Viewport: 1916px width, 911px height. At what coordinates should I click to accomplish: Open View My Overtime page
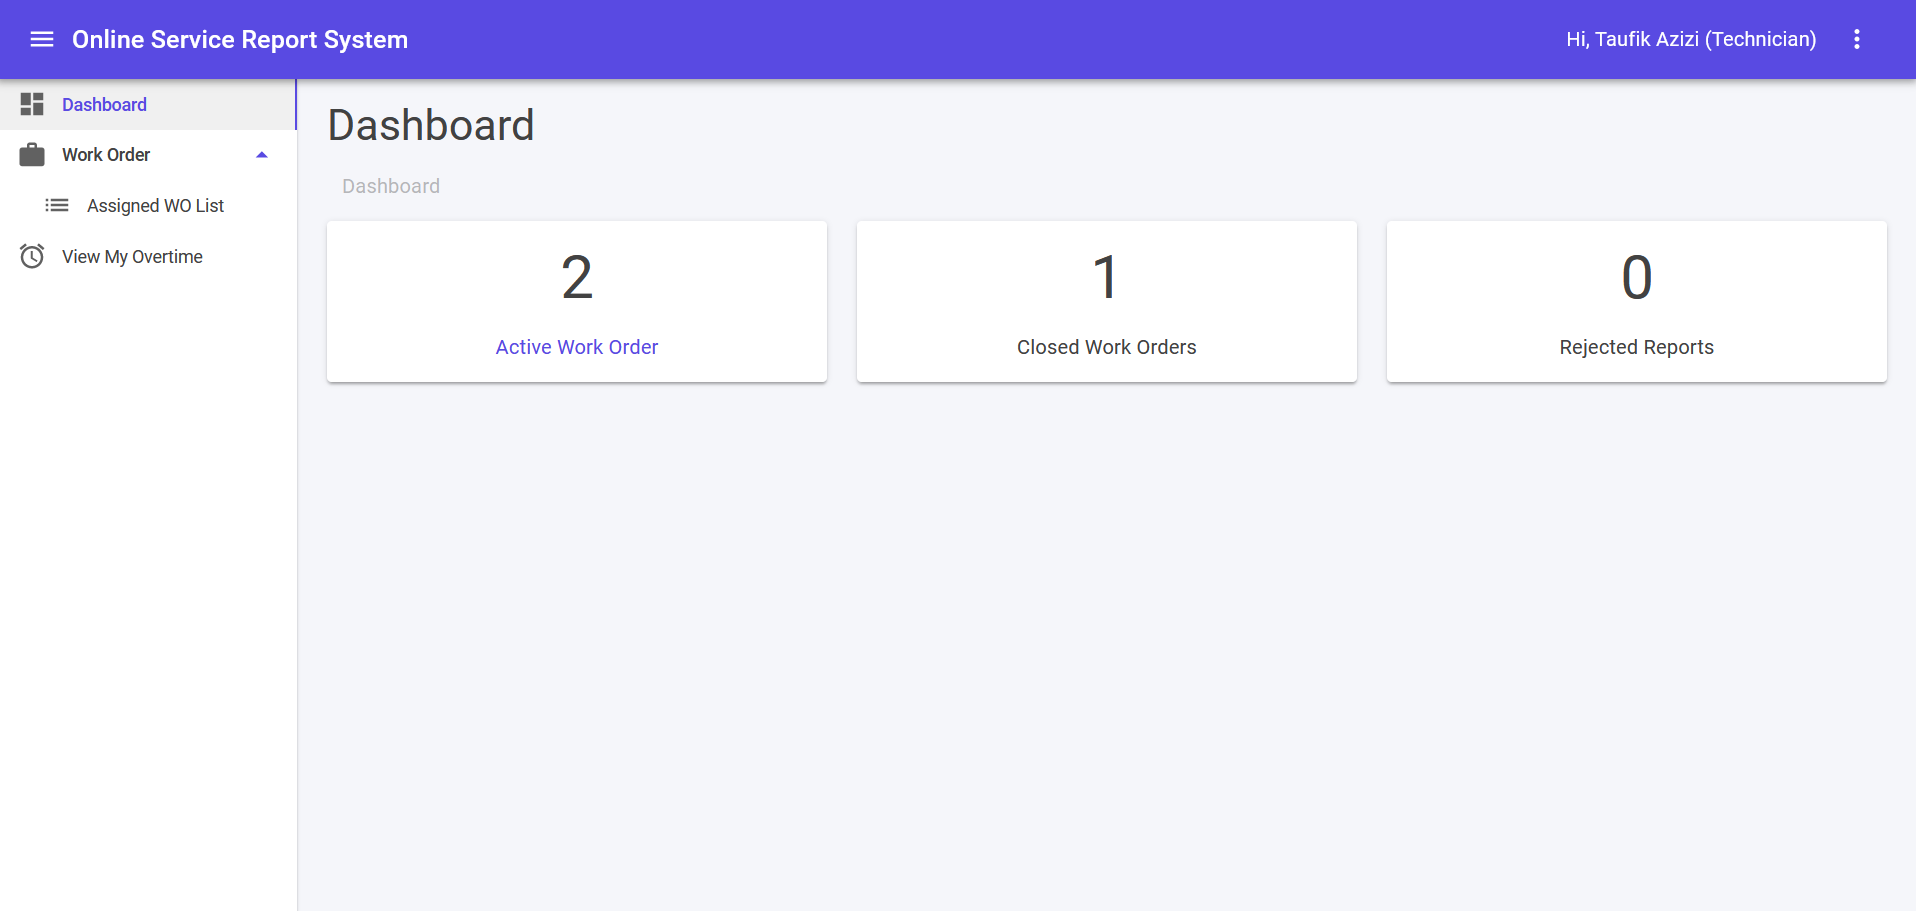pos(148,256)
